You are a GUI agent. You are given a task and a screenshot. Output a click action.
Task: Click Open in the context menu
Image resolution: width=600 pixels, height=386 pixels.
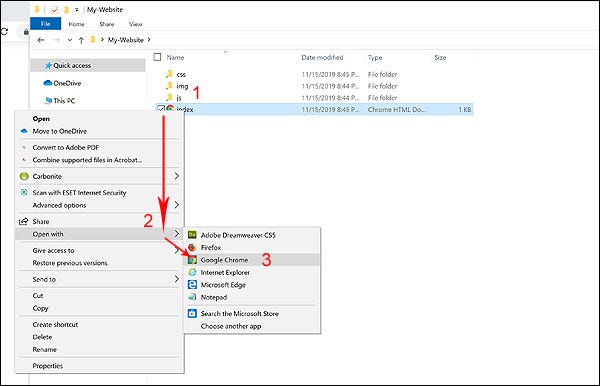pos(99,119)
